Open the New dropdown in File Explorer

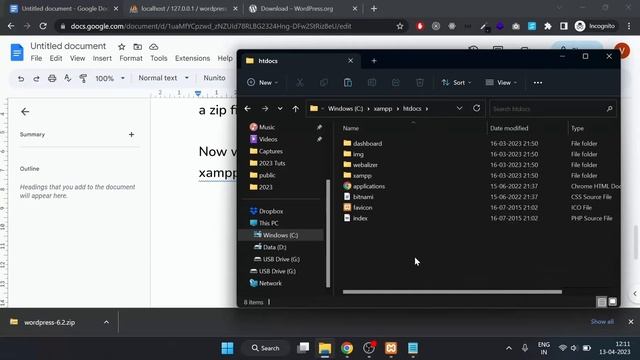click(262, 82)
